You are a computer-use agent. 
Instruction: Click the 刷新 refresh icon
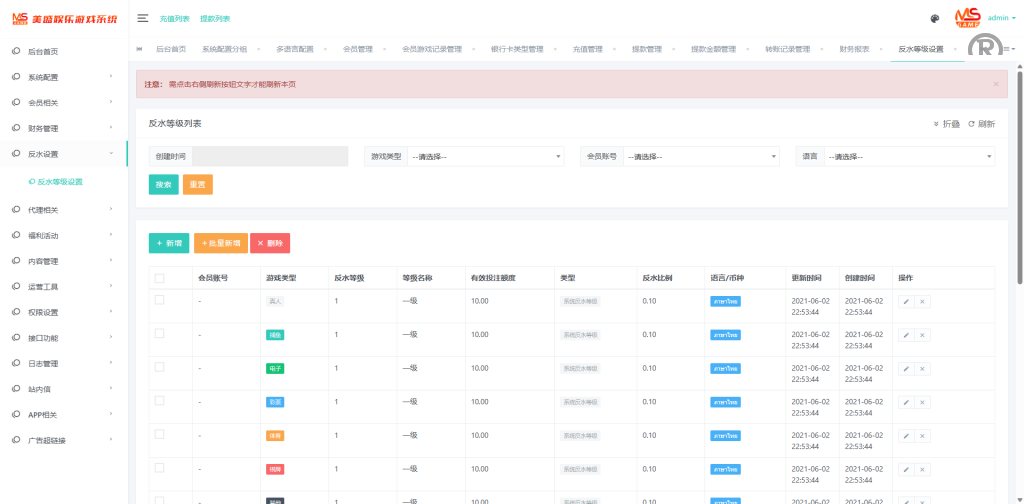click(981, 124)
